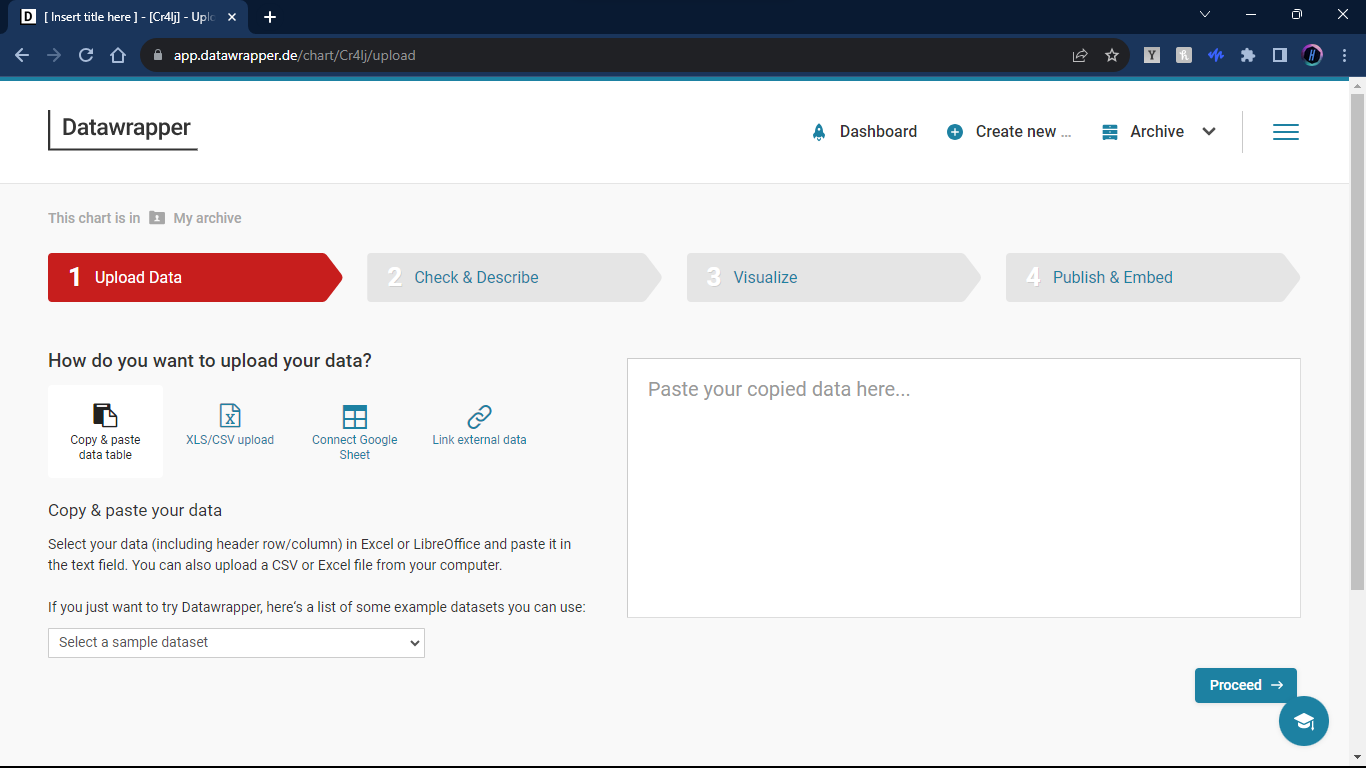Select the Link external data icon
The height and width of the screenshot is (768, 1366).
pyautogui.click(x=479, y=416)
